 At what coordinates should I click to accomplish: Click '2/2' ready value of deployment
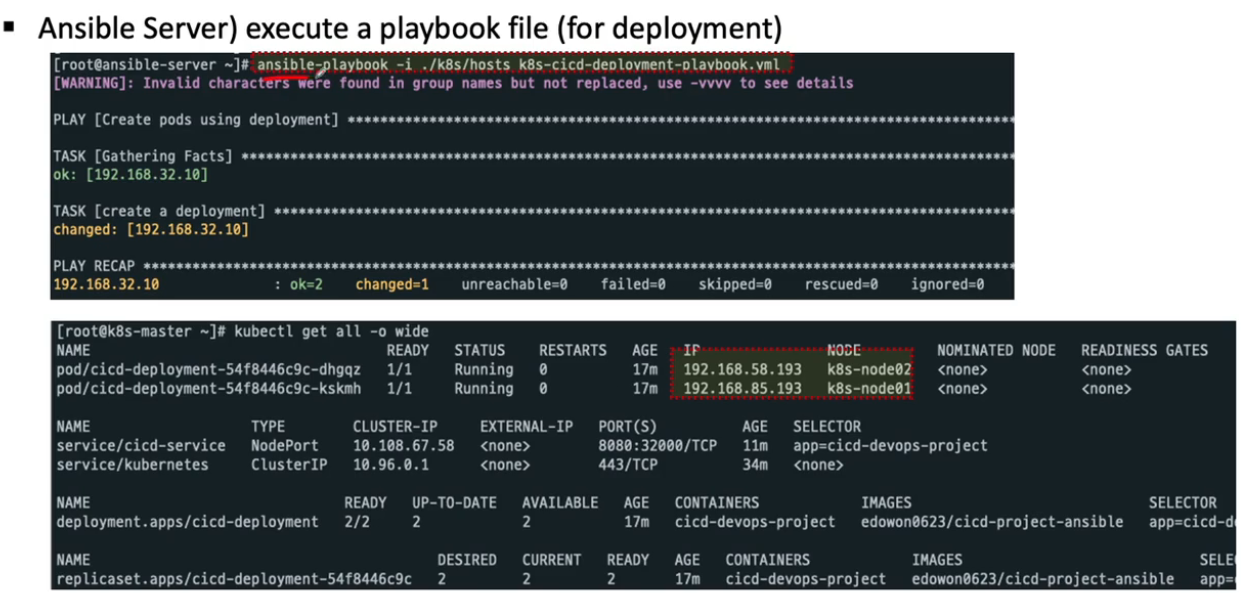[x=357, y=522]
